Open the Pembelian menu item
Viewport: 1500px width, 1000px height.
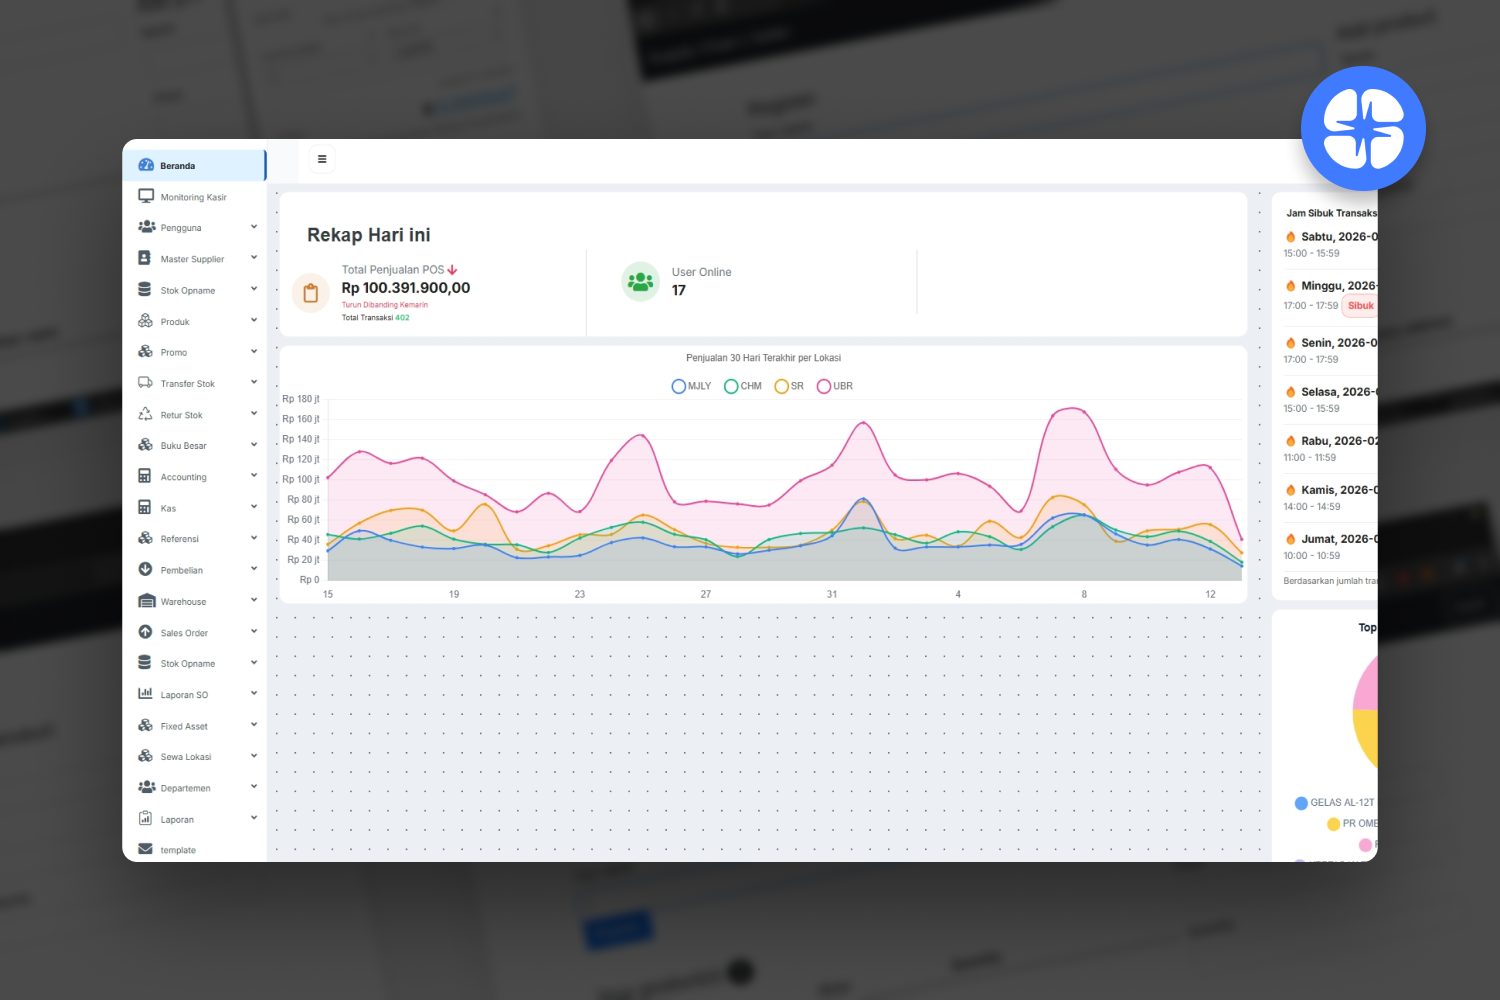click(182, 570)
